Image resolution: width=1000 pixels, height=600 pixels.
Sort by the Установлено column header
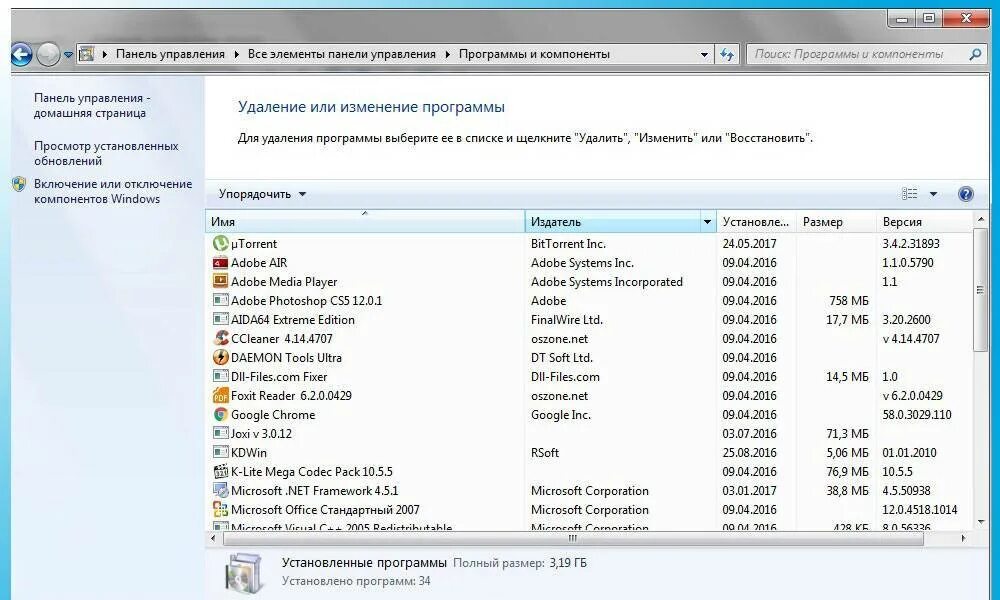pos(756,222)
